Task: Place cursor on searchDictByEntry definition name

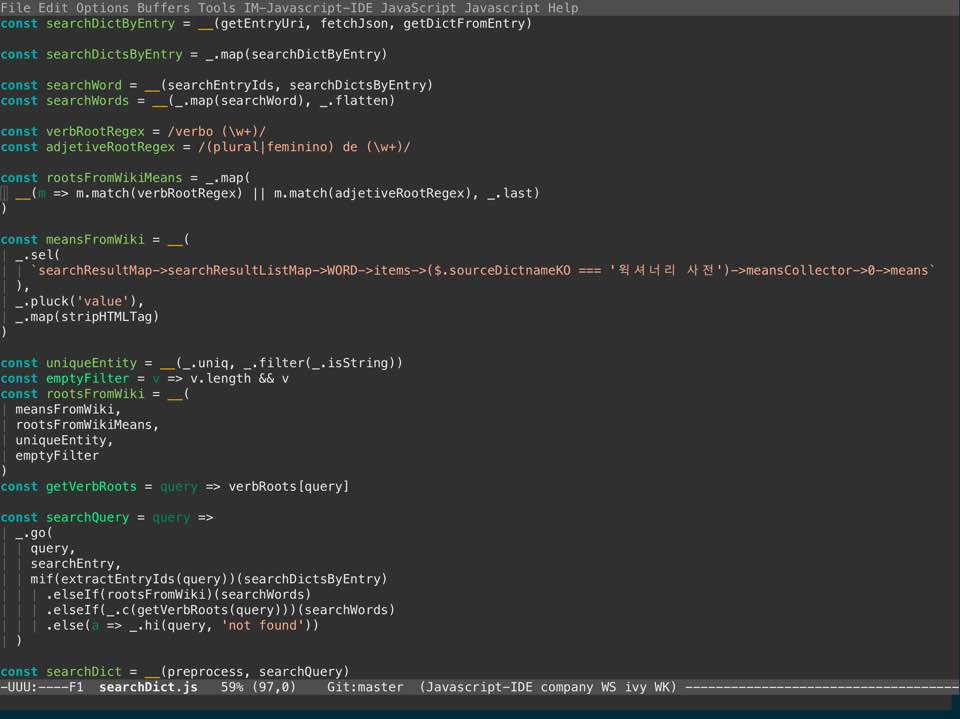Action: coord(110,24)
